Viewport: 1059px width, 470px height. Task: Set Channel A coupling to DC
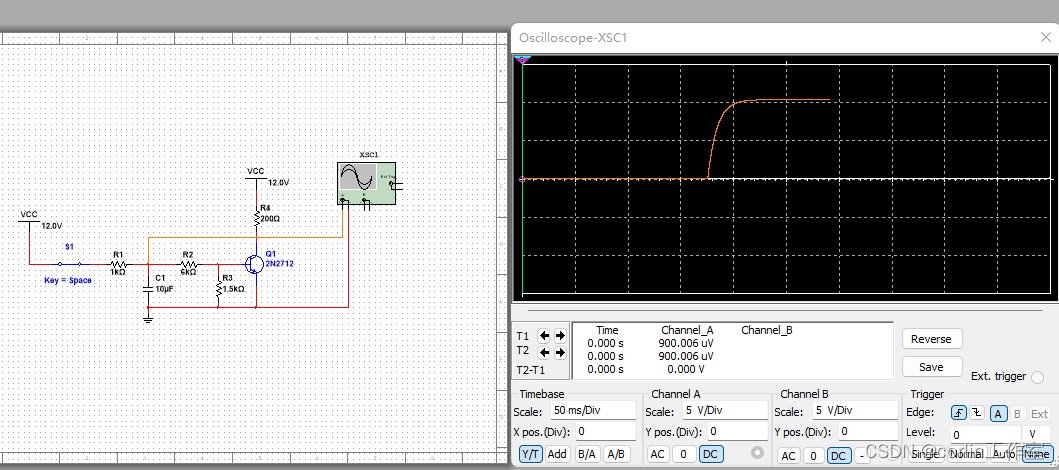(x=710, y=454)
